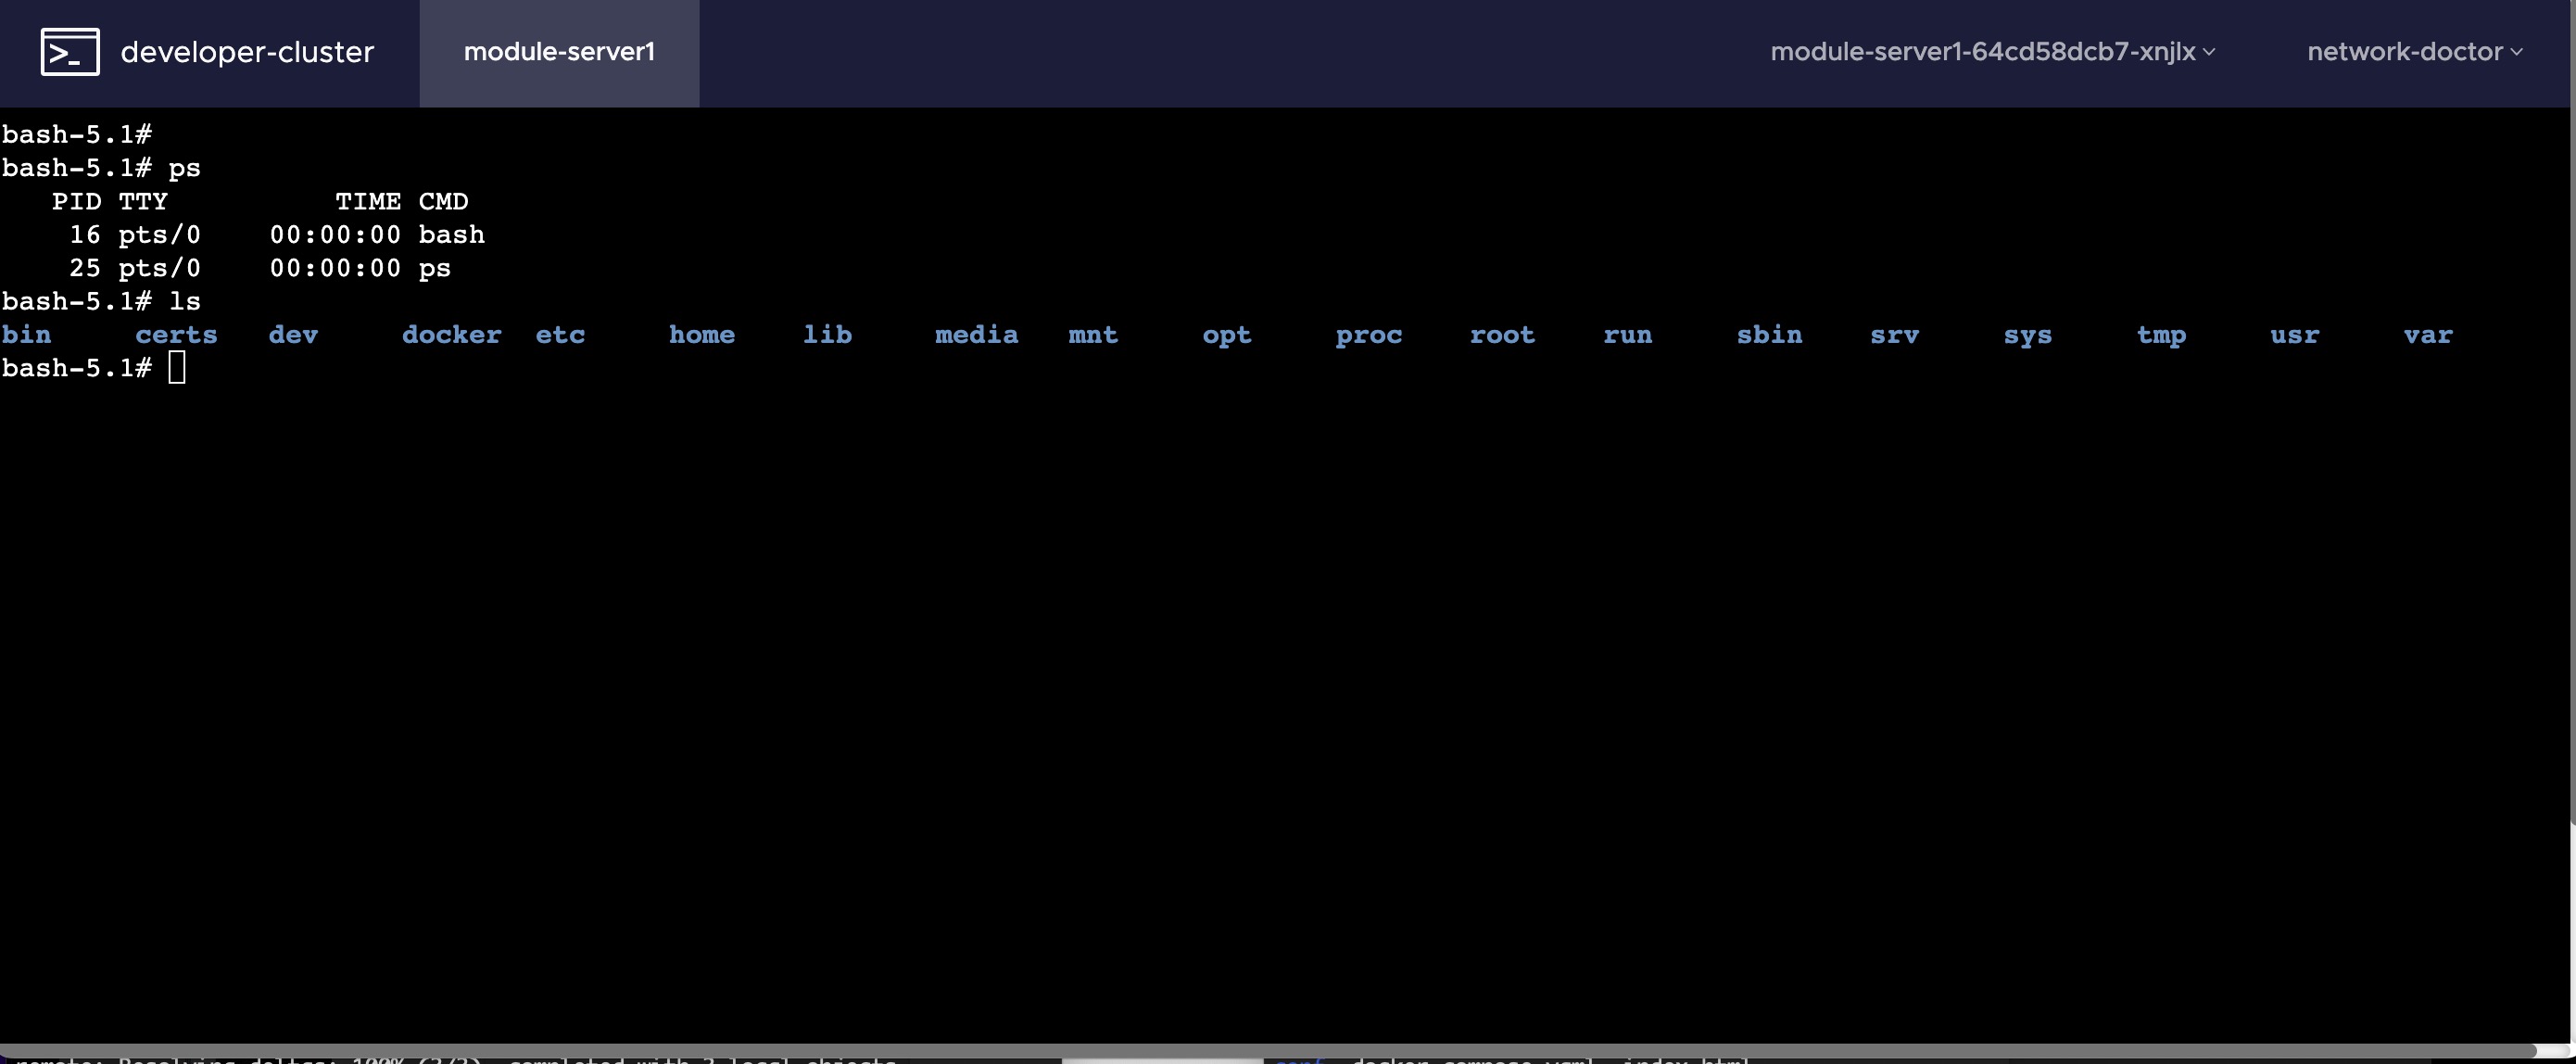Click the terminal prompt icon in header
Screen dimensions: 2576x1064
70,52
